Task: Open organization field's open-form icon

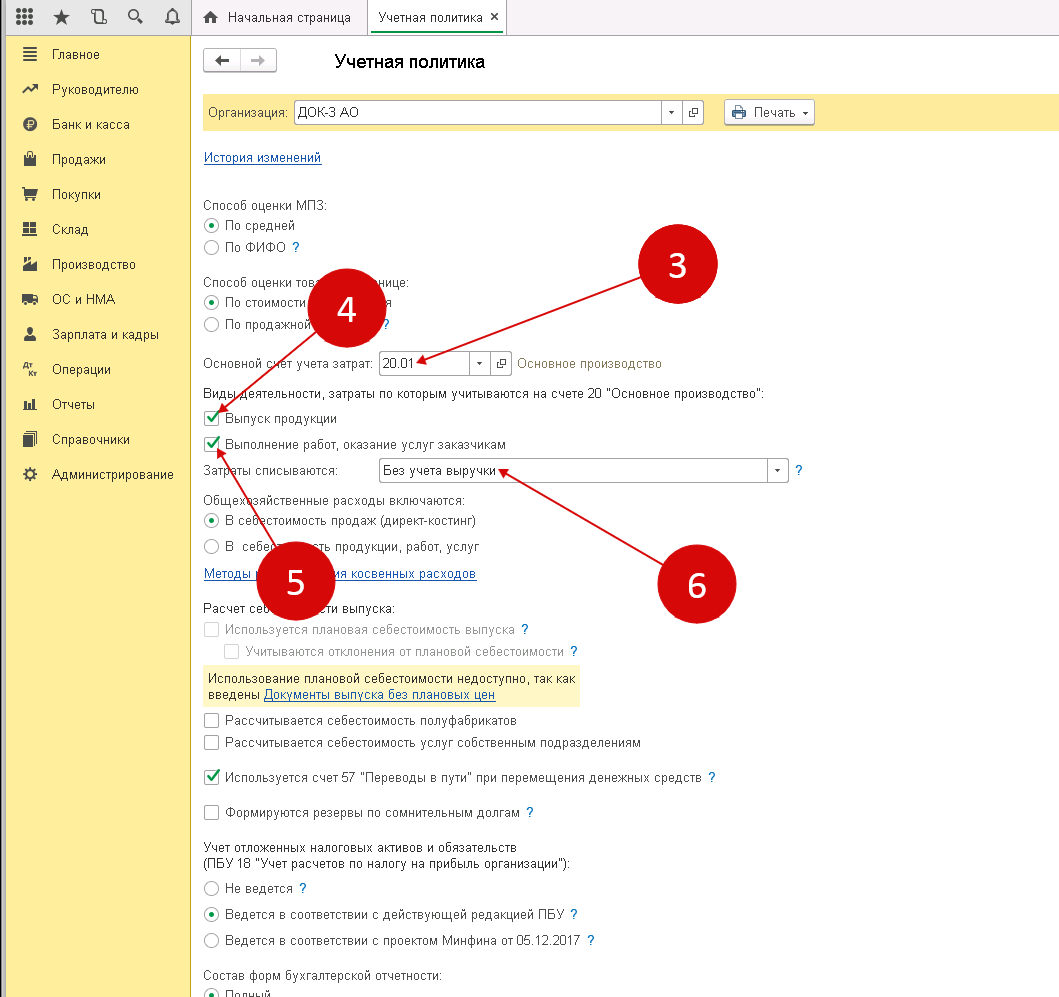Action: pos(694,113)
